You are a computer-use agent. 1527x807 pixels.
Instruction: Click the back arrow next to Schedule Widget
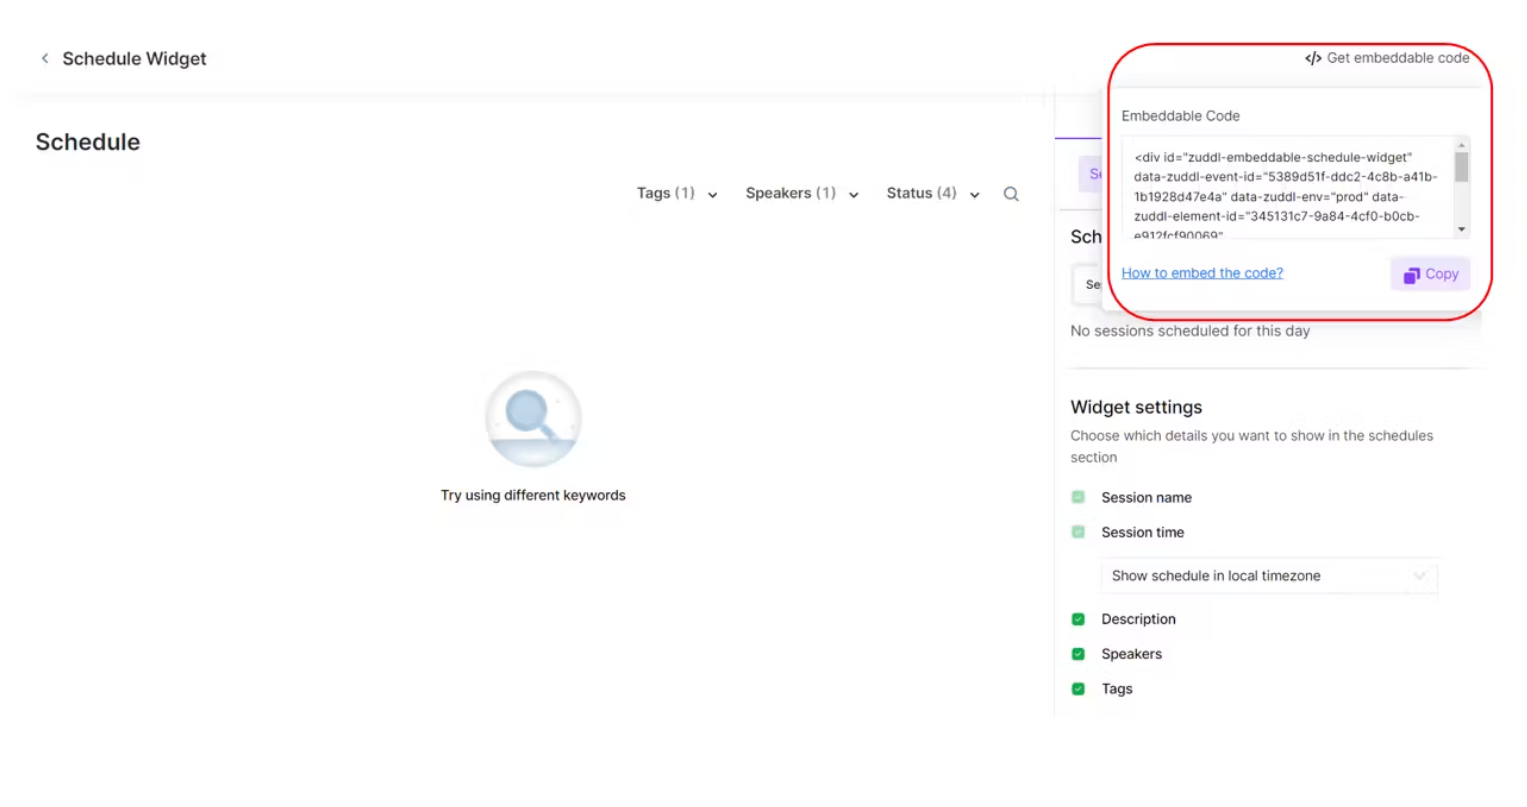click(x=45, y=58)
